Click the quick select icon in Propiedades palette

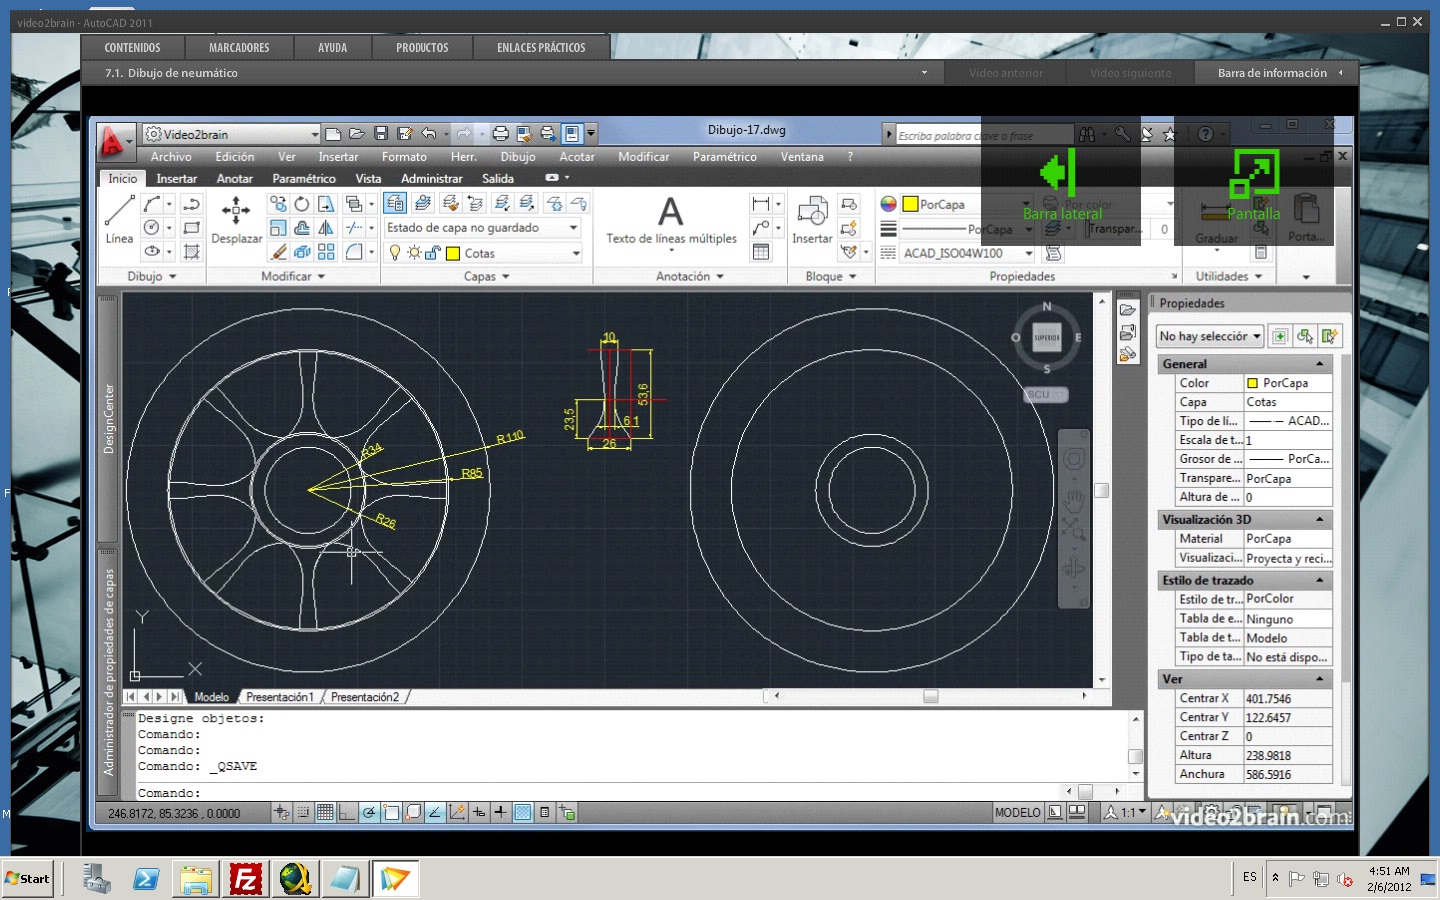1329,336
